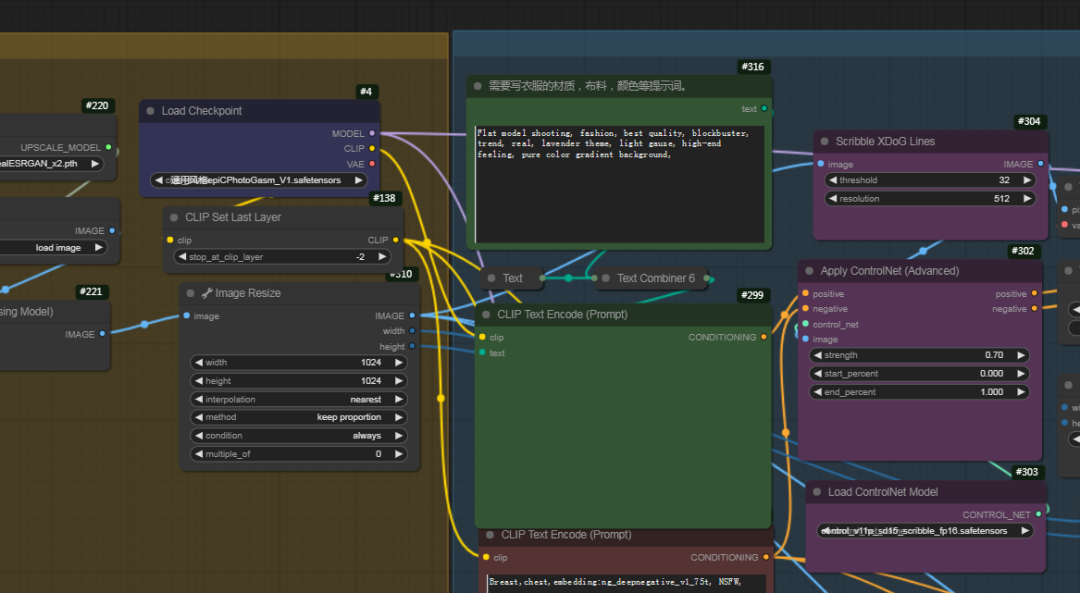Click the text output port on node #316

764,108
